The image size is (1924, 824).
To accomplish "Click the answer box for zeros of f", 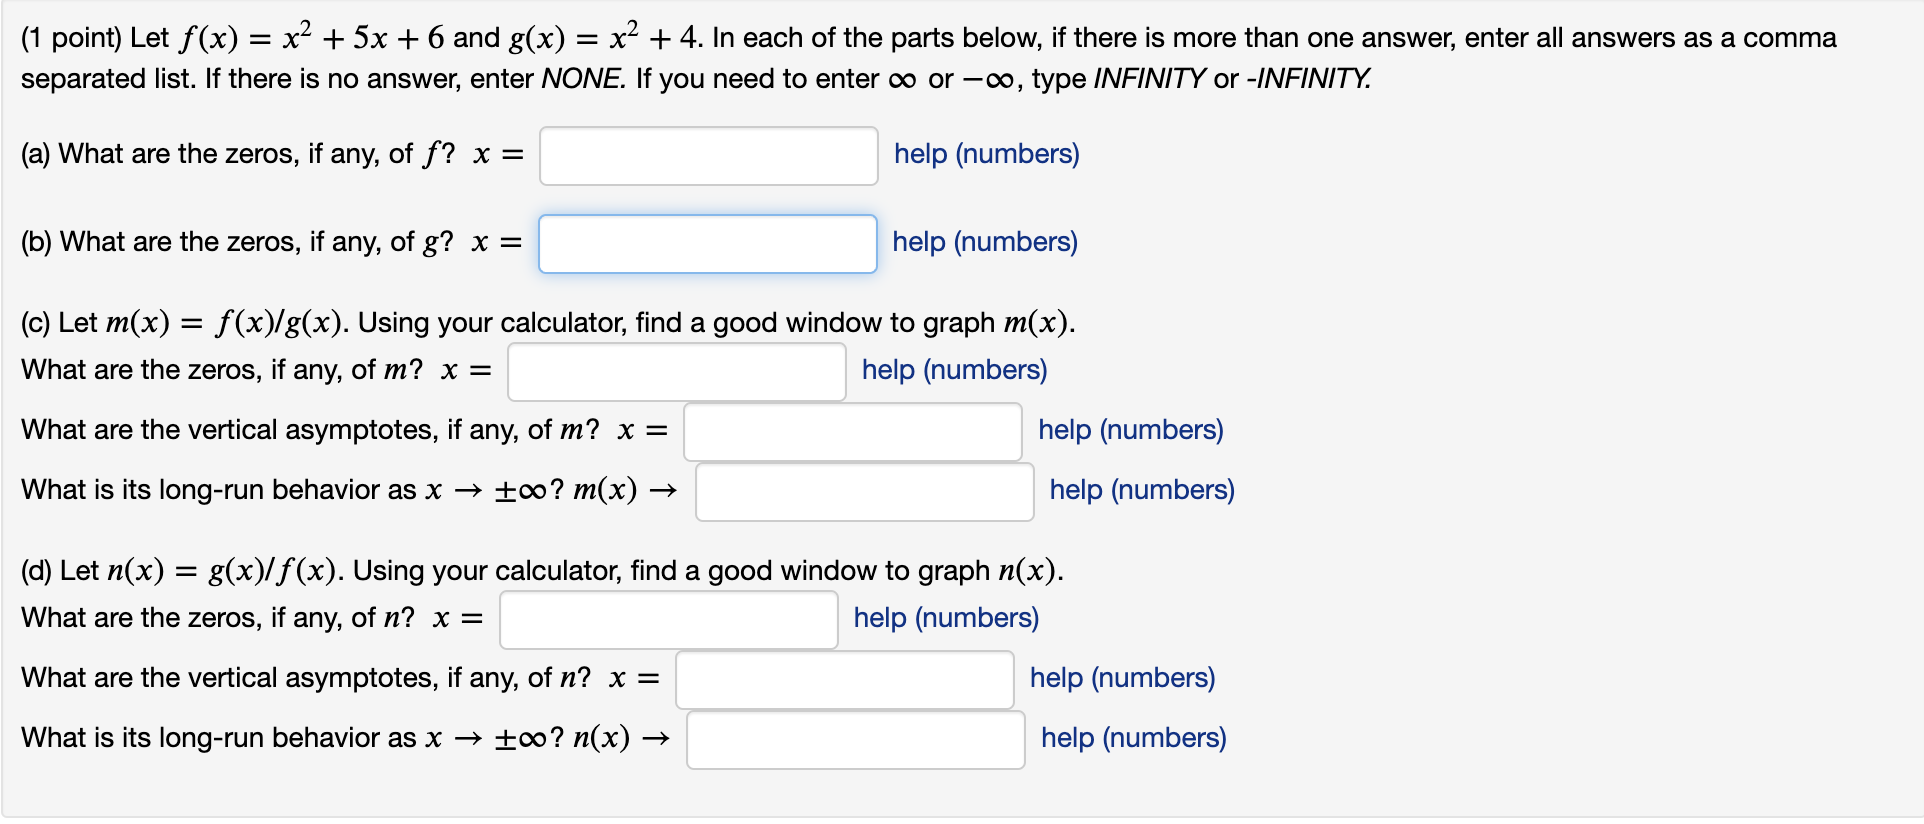I will [707, 155].
